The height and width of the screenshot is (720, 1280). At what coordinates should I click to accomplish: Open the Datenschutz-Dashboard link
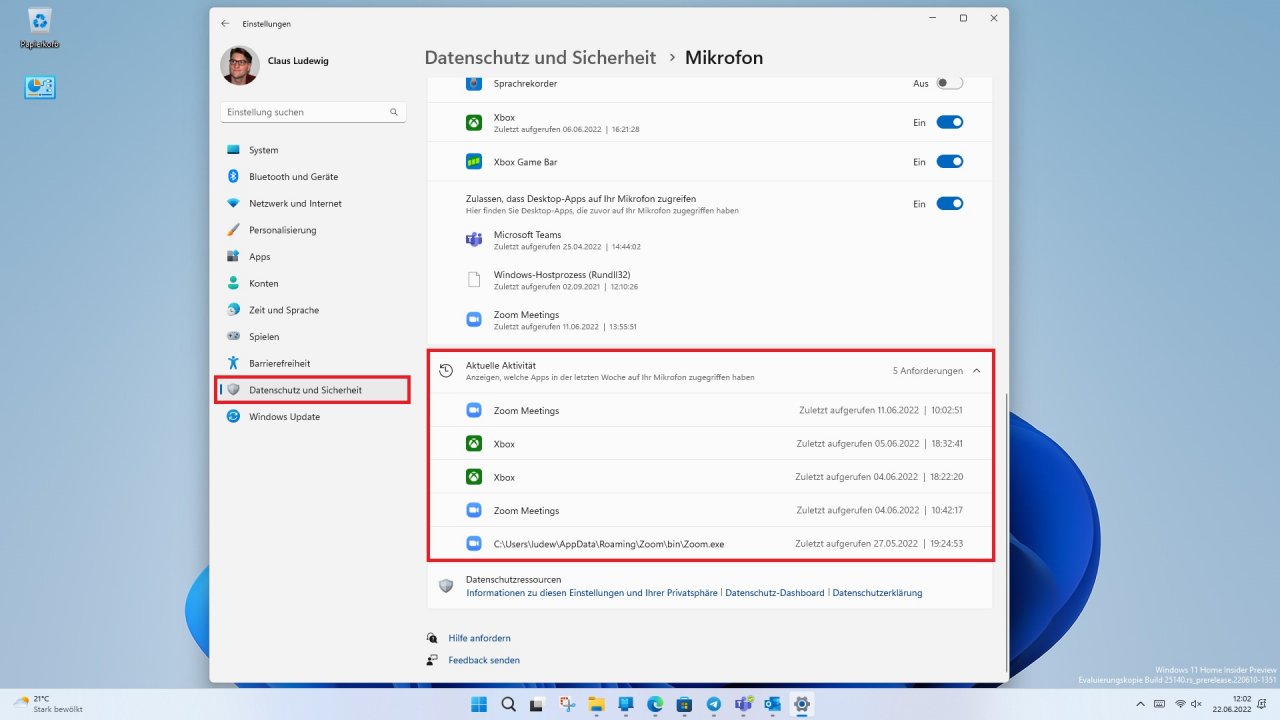coord(775,593)
